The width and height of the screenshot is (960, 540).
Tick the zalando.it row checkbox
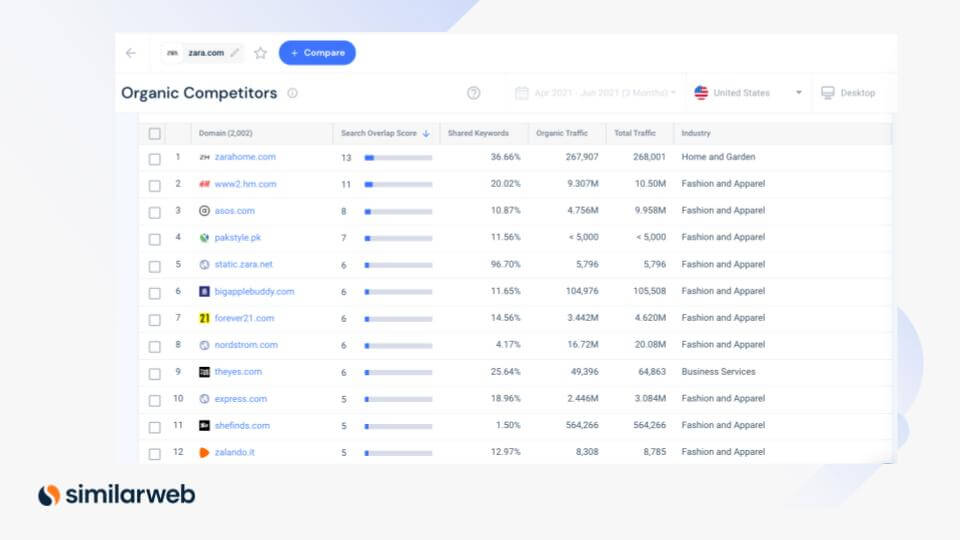(x=154, y=454)
